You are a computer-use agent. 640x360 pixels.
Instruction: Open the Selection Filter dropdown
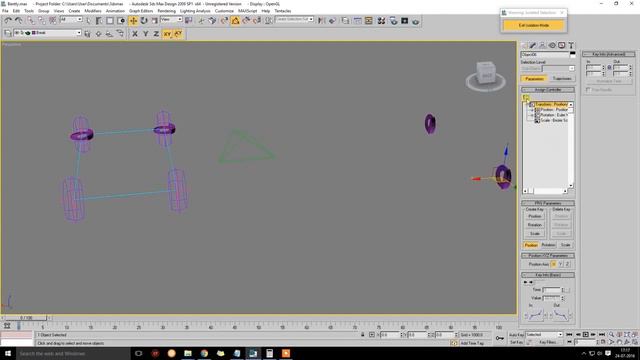(x=71, y=20)
